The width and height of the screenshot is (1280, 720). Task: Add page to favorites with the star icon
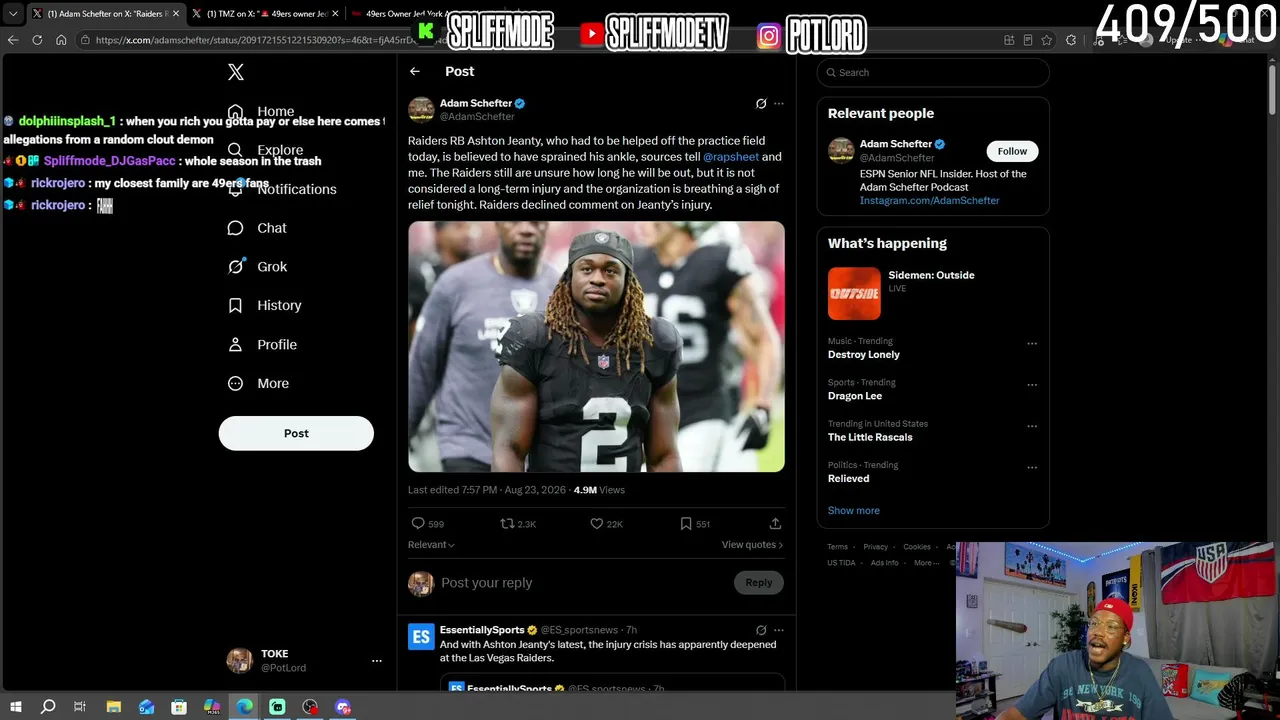click(1046, 40)
